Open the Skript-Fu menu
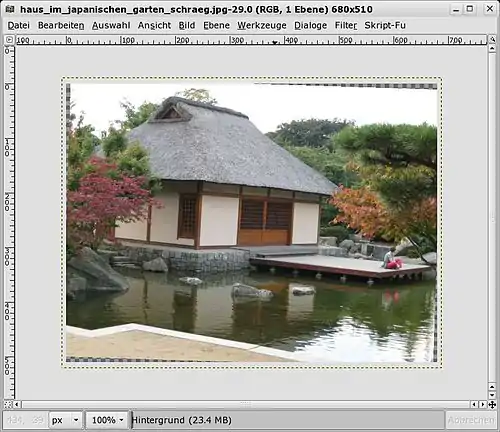Image resolution: width=500 pixels, height=432 pixels. tap(385, 25)
